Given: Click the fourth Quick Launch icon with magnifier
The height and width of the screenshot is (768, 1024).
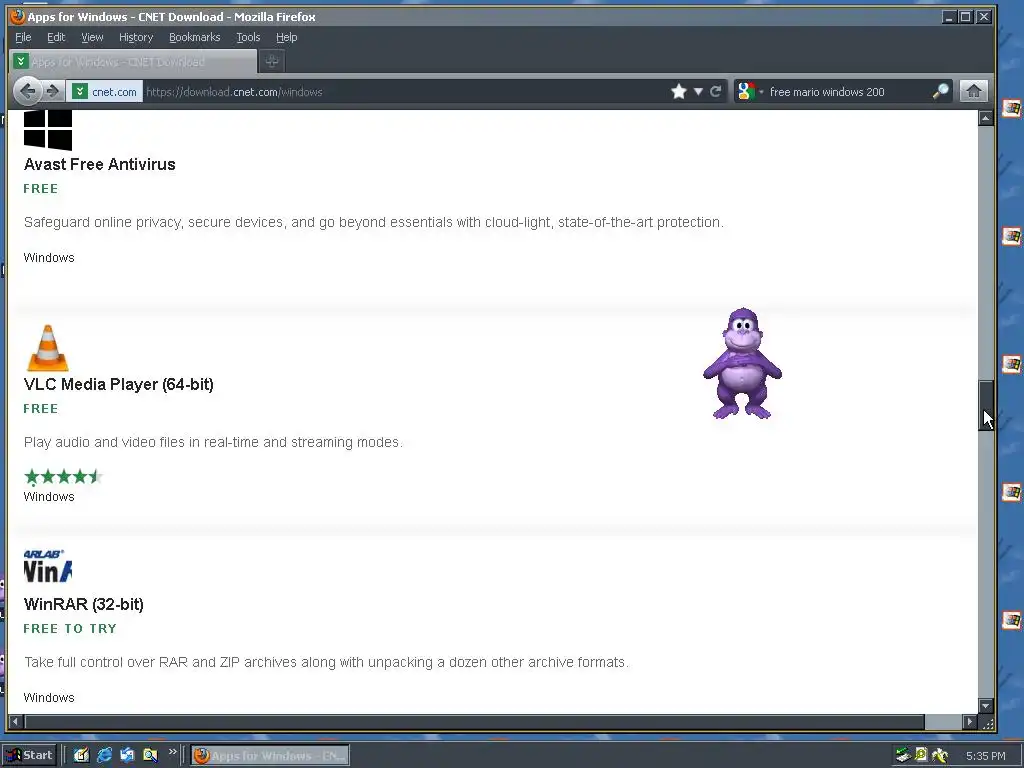Looking at the screenshot, I should point(150,756).
